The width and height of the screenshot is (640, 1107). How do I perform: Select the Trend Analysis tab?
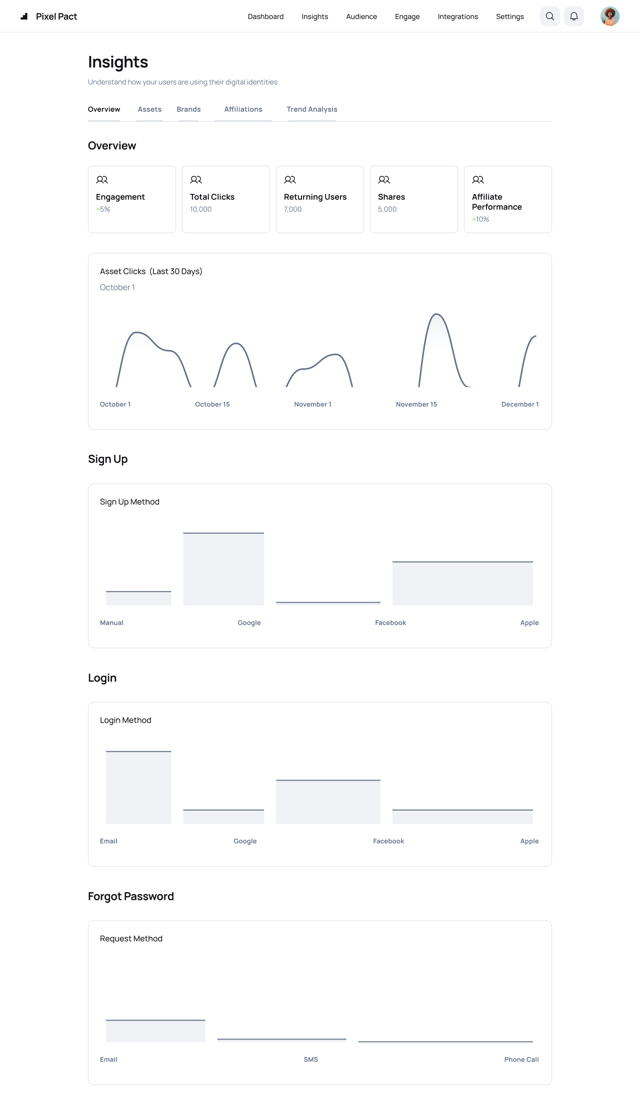tap(312, 109)
